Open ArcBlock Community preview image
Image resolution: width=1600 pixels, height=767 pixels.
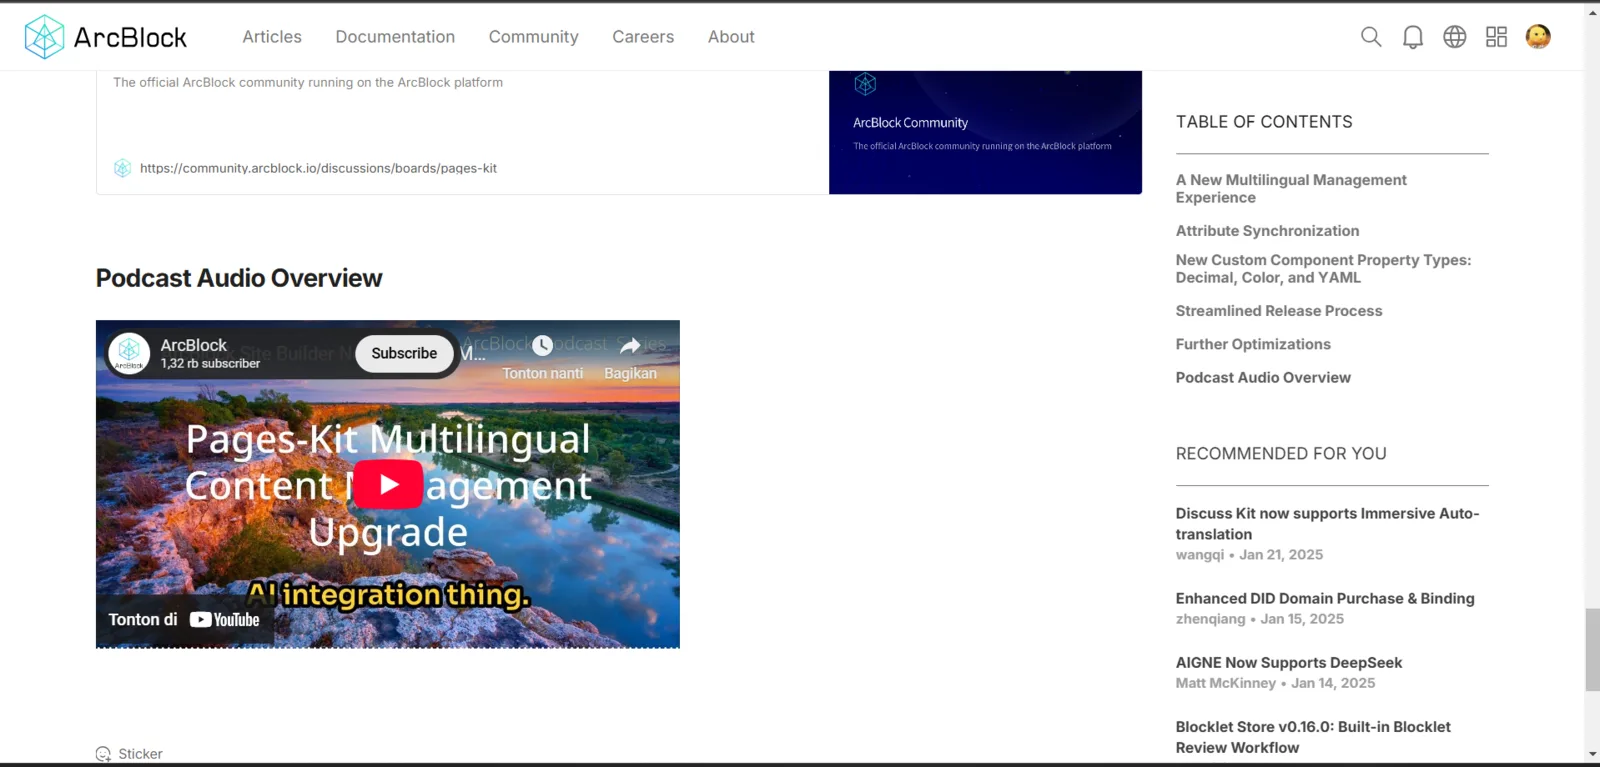(985, 132)
